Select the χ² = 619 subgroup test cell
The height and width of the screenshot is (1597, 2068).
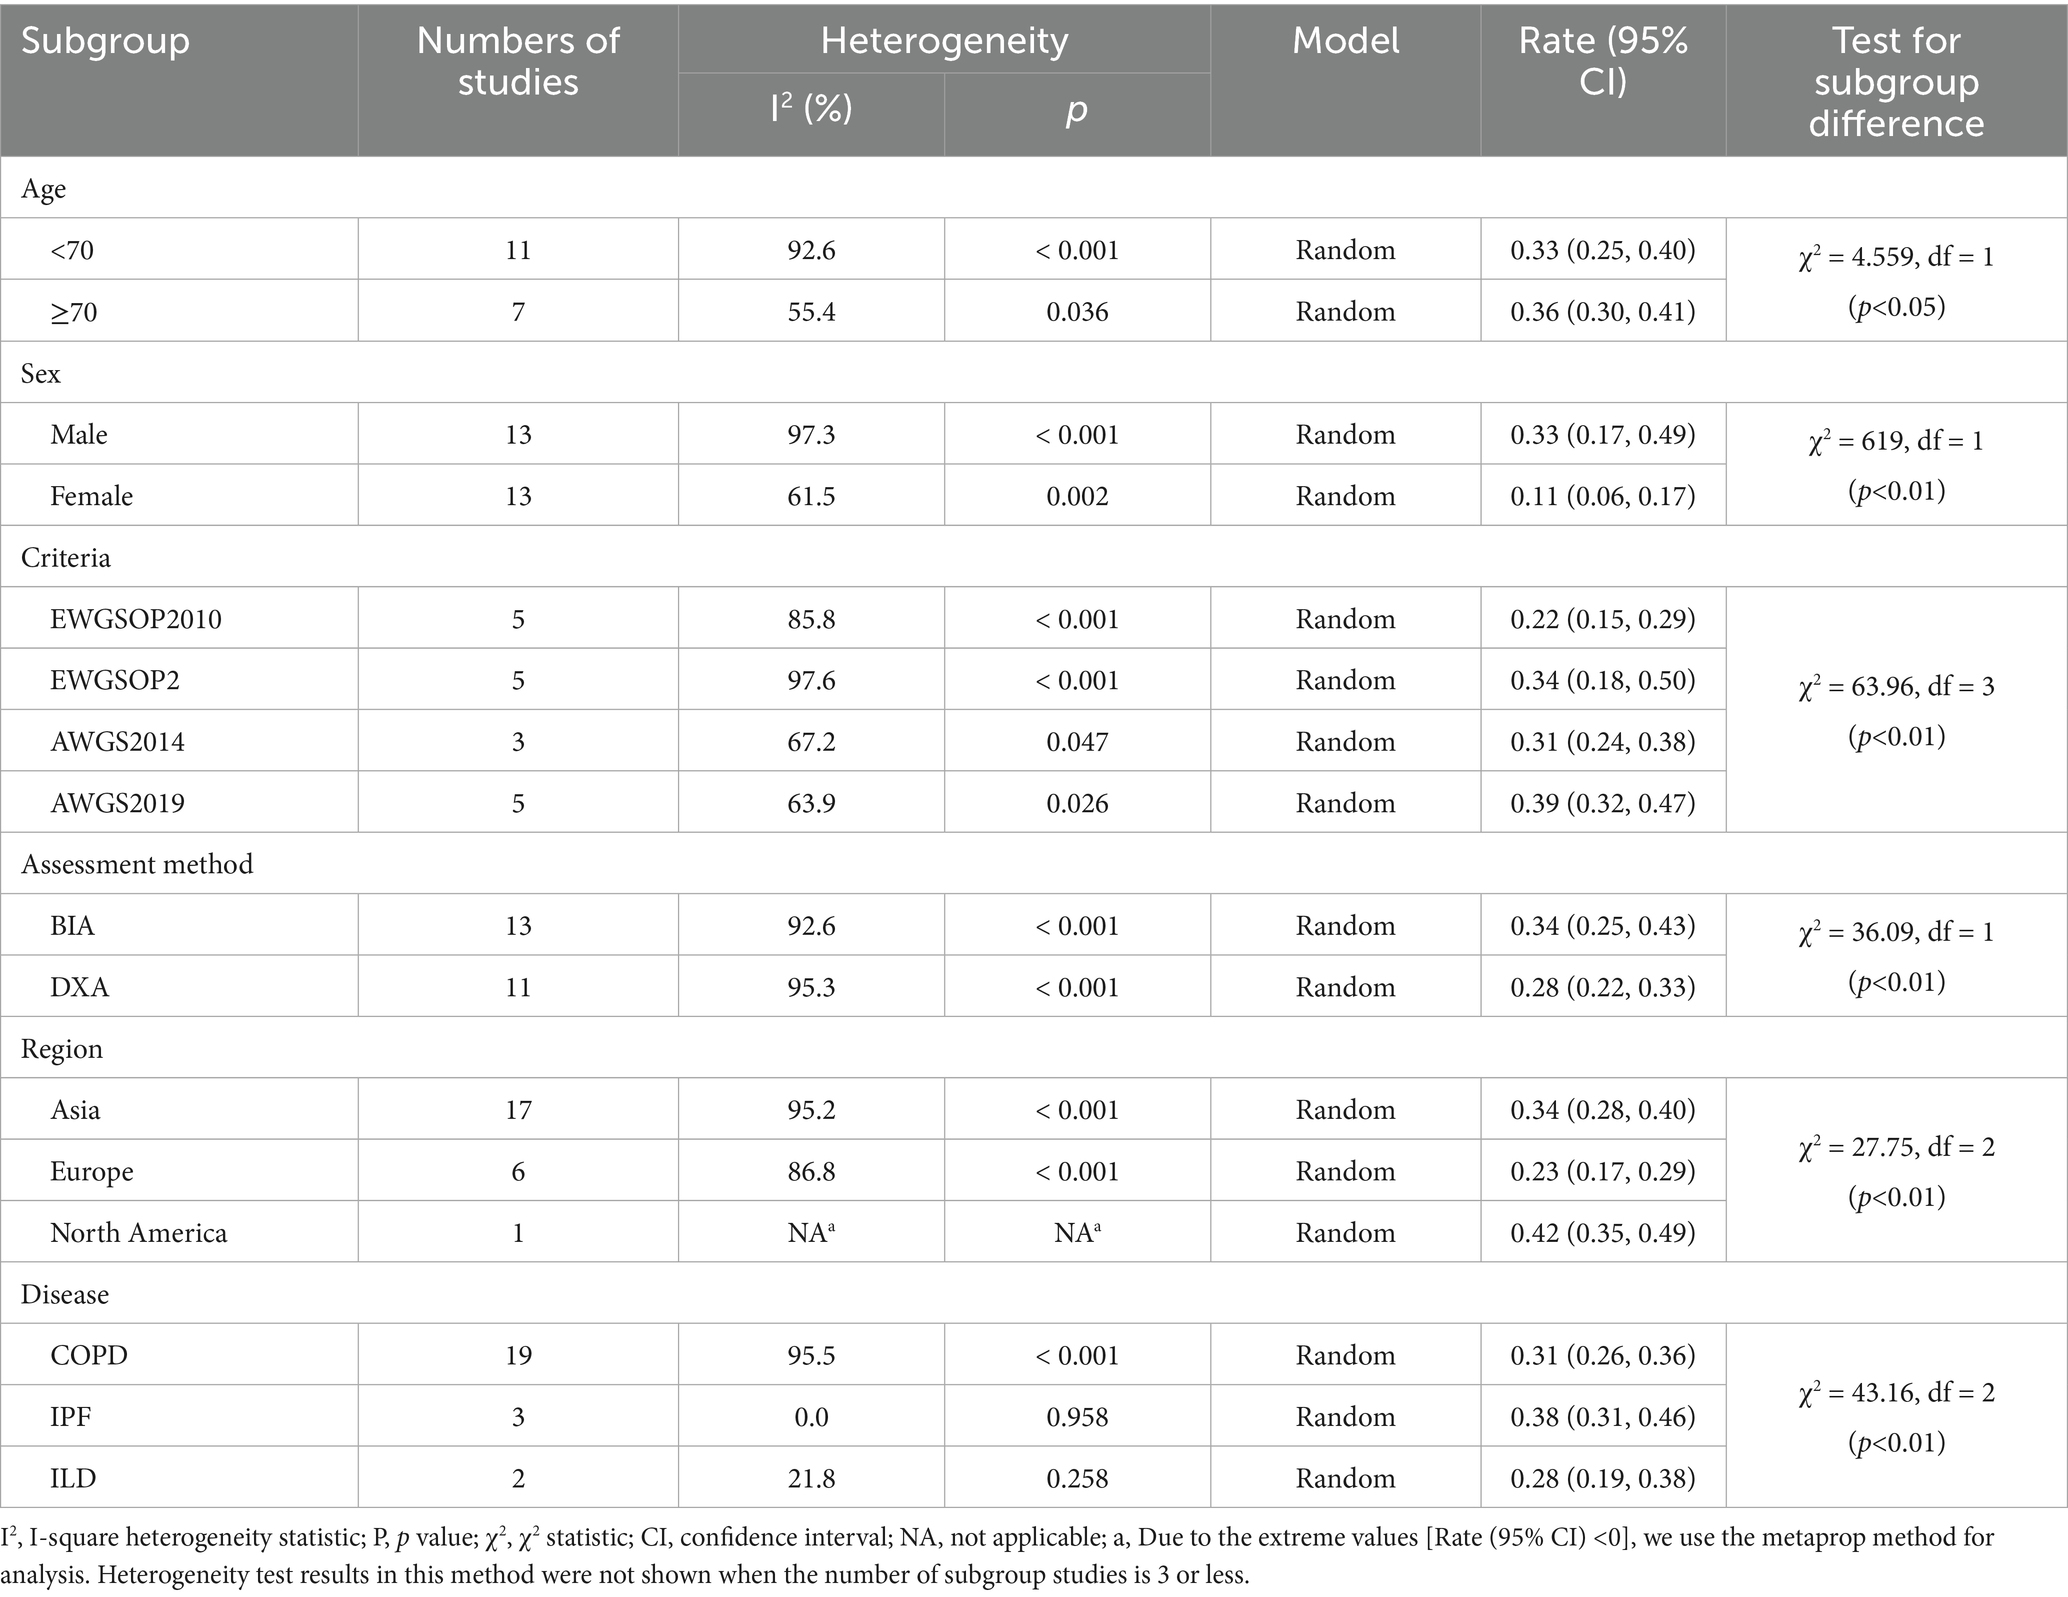[1896, 465]
